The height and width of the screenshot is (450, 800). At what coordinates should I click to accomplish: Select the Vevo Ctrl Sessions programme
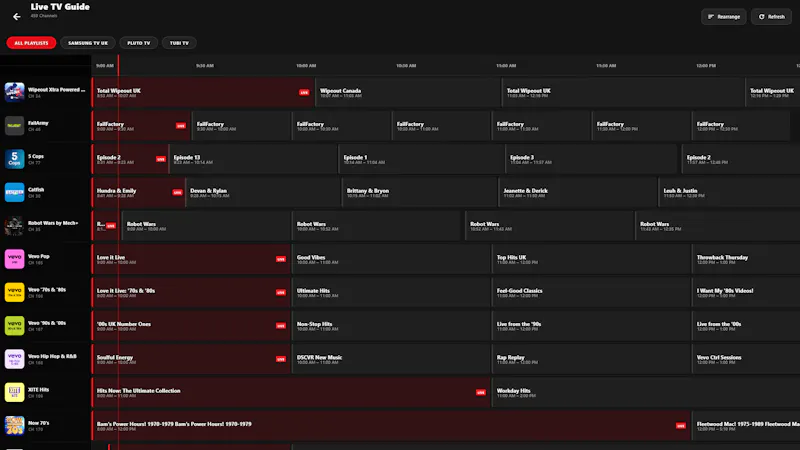pyautogui.click(x=746, y=359)
